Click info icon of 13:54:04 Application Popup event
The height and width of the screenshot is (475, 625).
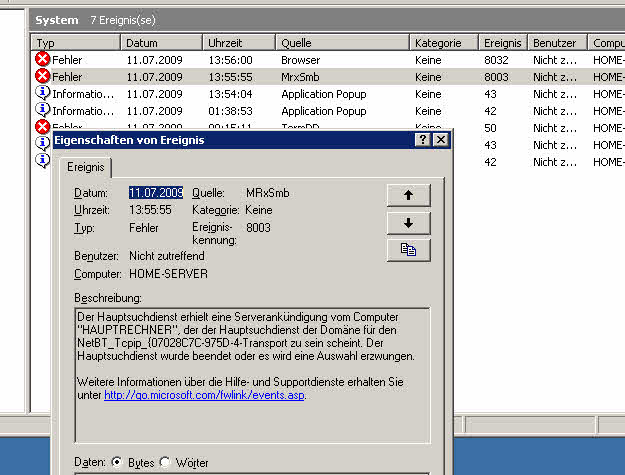(42, 94)
